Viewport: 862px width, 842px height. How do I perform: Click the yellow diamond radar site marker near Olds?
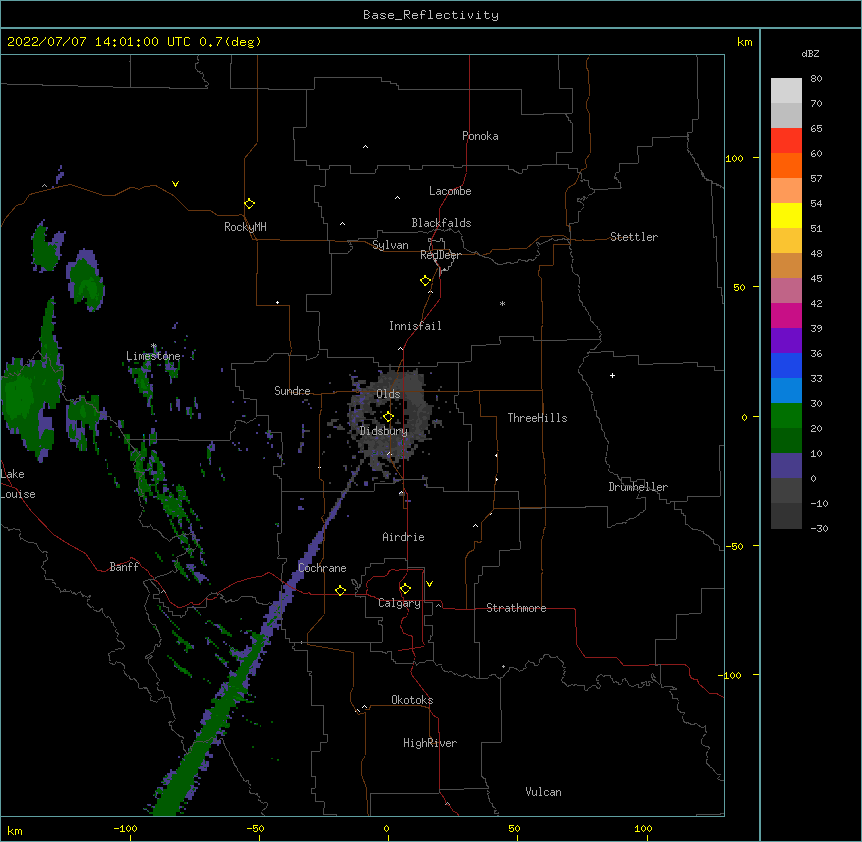point(388,417)
